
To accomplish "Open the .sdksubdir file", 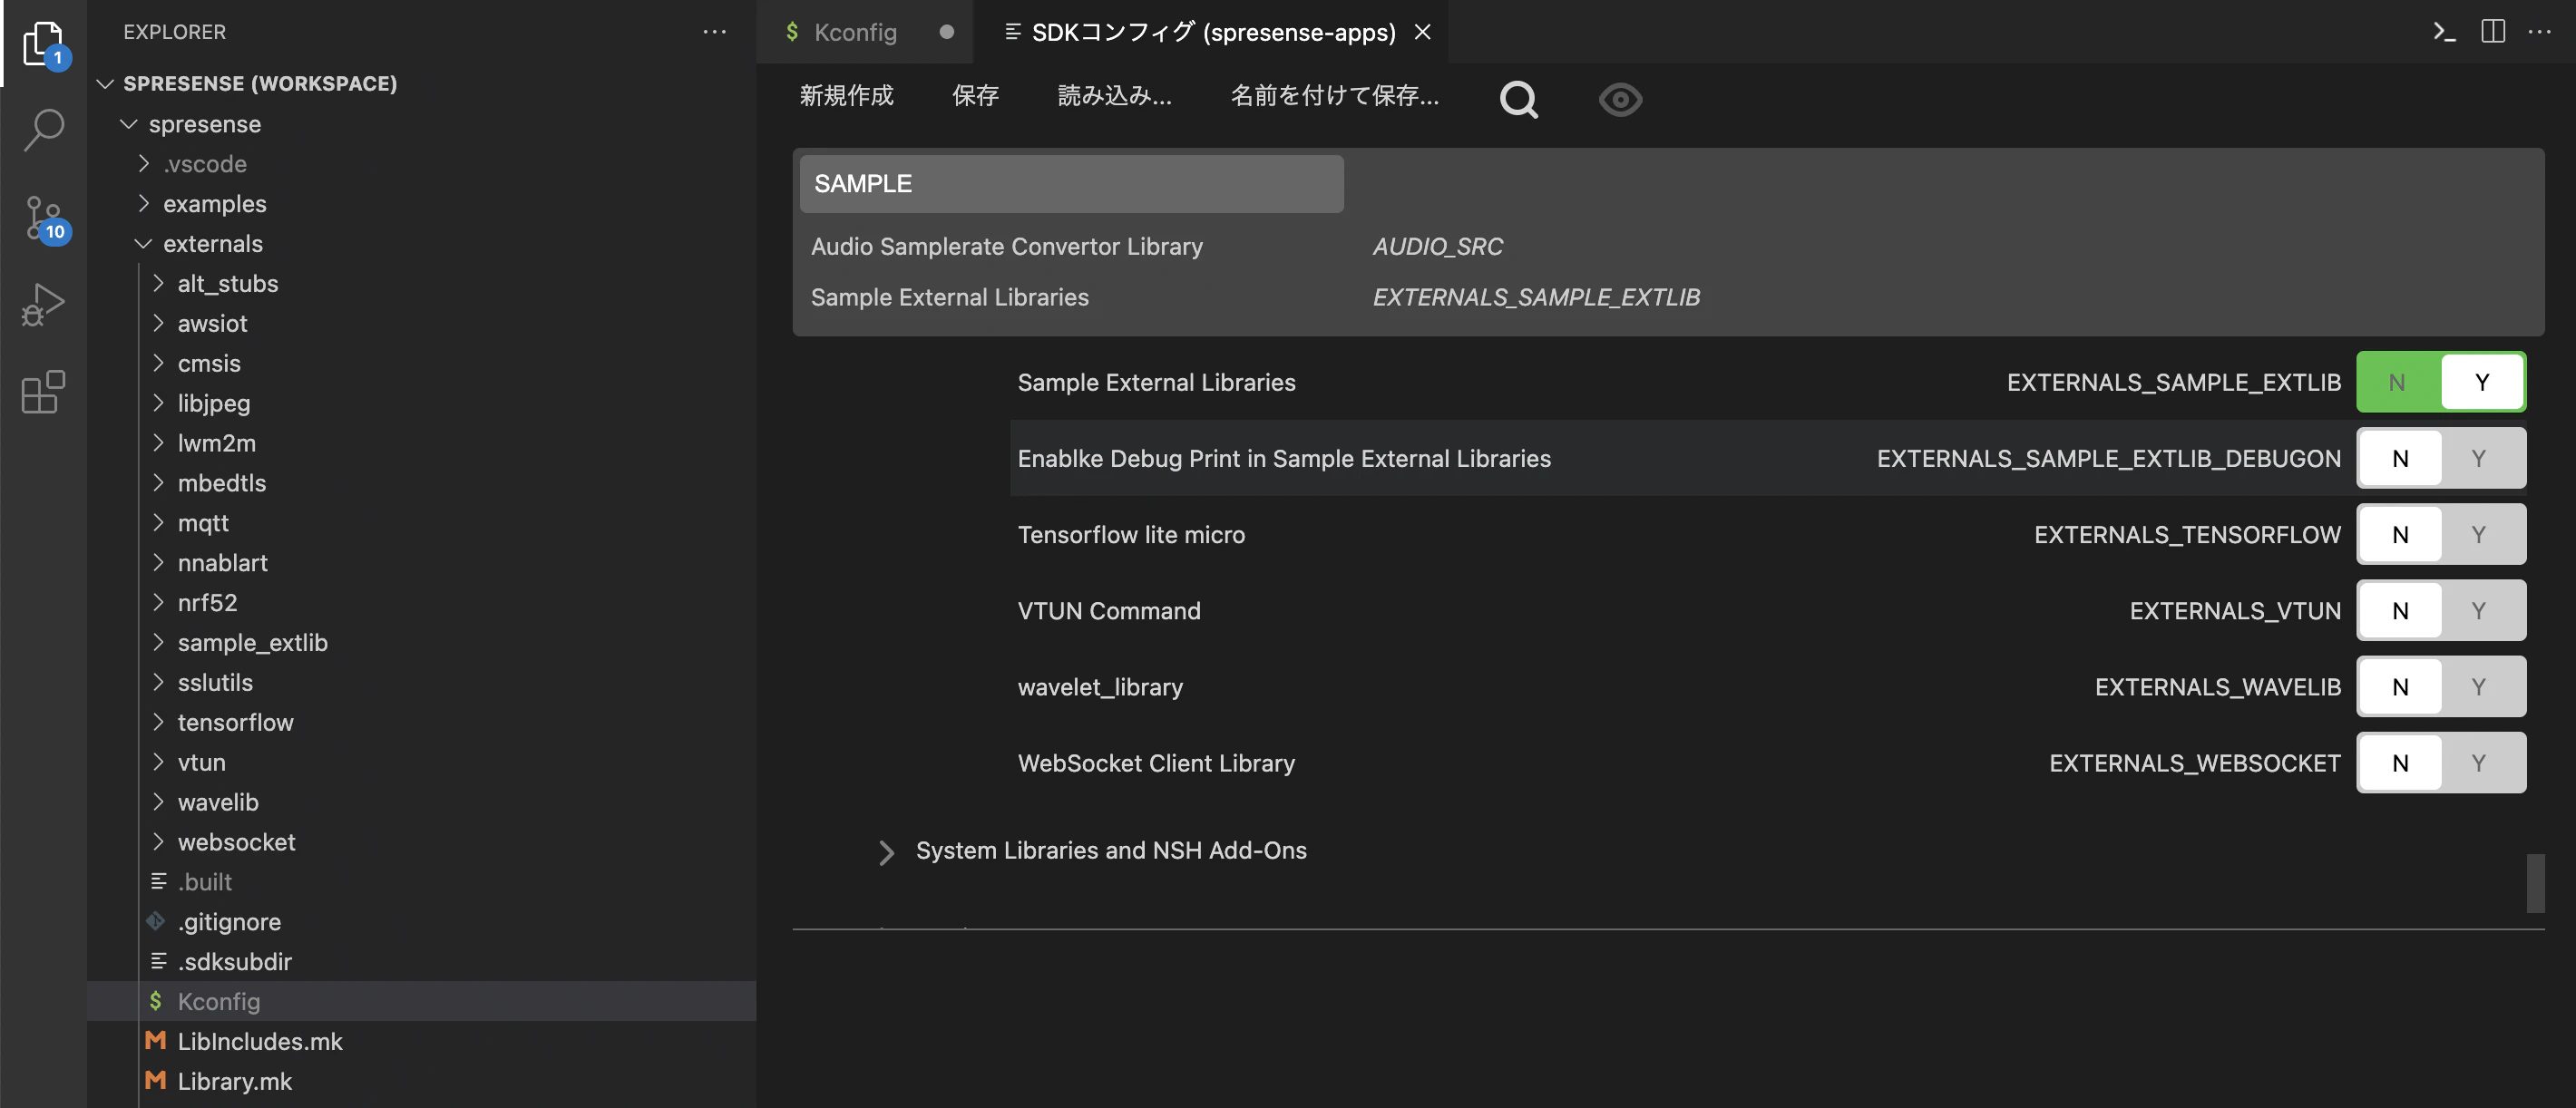I will click(x=421, y=962).
